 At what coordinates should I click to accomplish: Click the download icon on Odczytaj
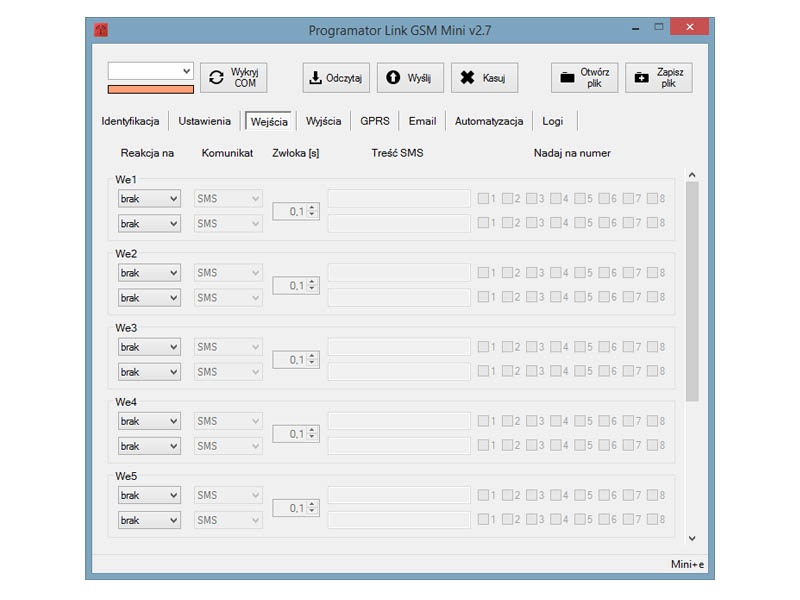315,78
